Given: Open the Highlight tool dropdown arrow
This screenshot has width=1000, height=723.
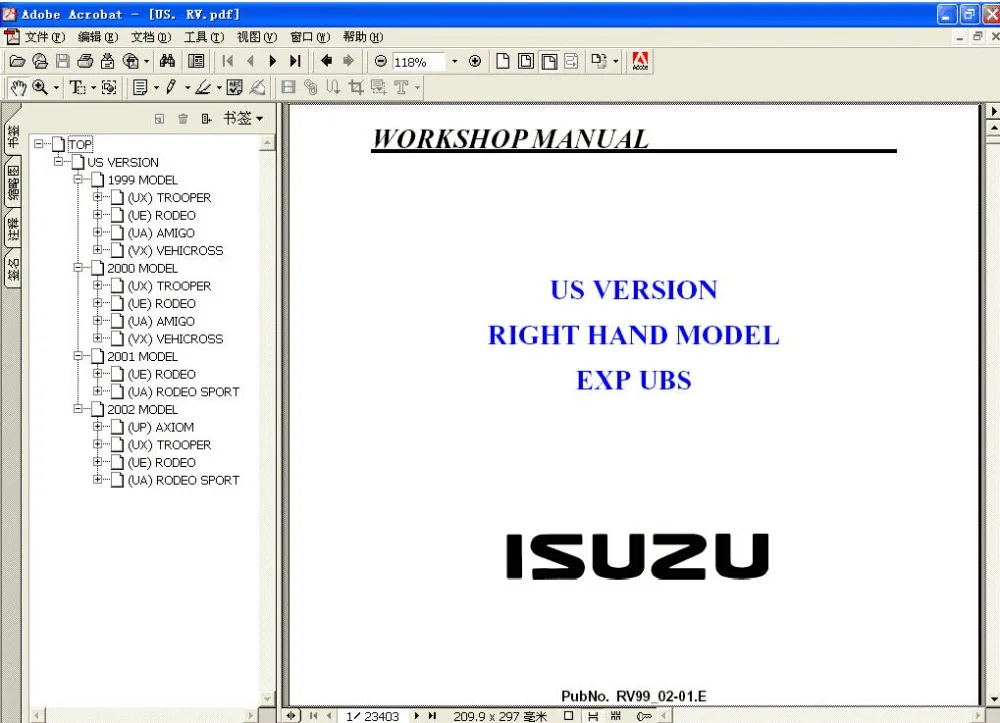Looking at the screenshot, I should coord(219,88).
